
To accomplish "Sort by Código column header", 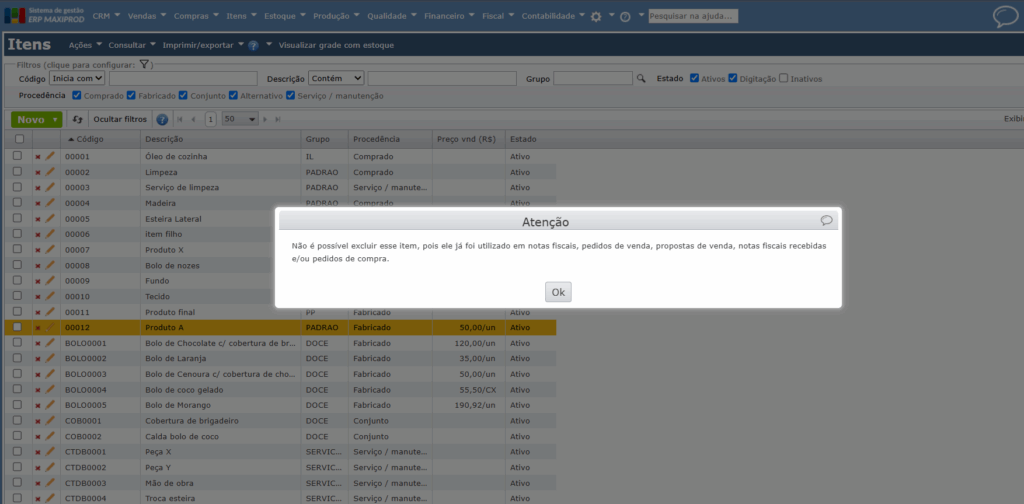I will click(101, 139).
